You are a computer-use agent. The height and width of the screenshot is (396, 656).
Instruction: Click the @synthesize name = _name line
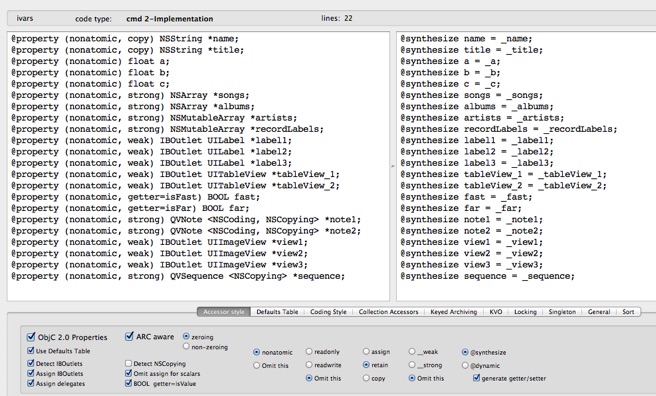pyautogui.click(x=466, y=39)
